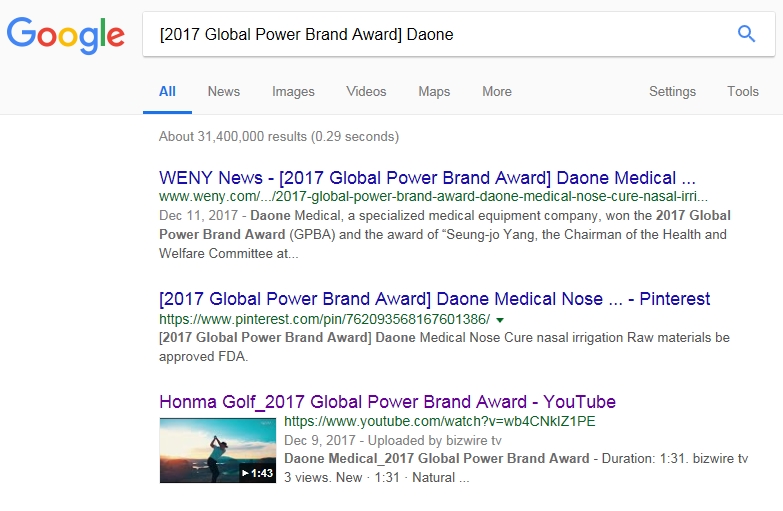Select the All results tab
This screenshot has height=511, width=783.
coord(167,91)
